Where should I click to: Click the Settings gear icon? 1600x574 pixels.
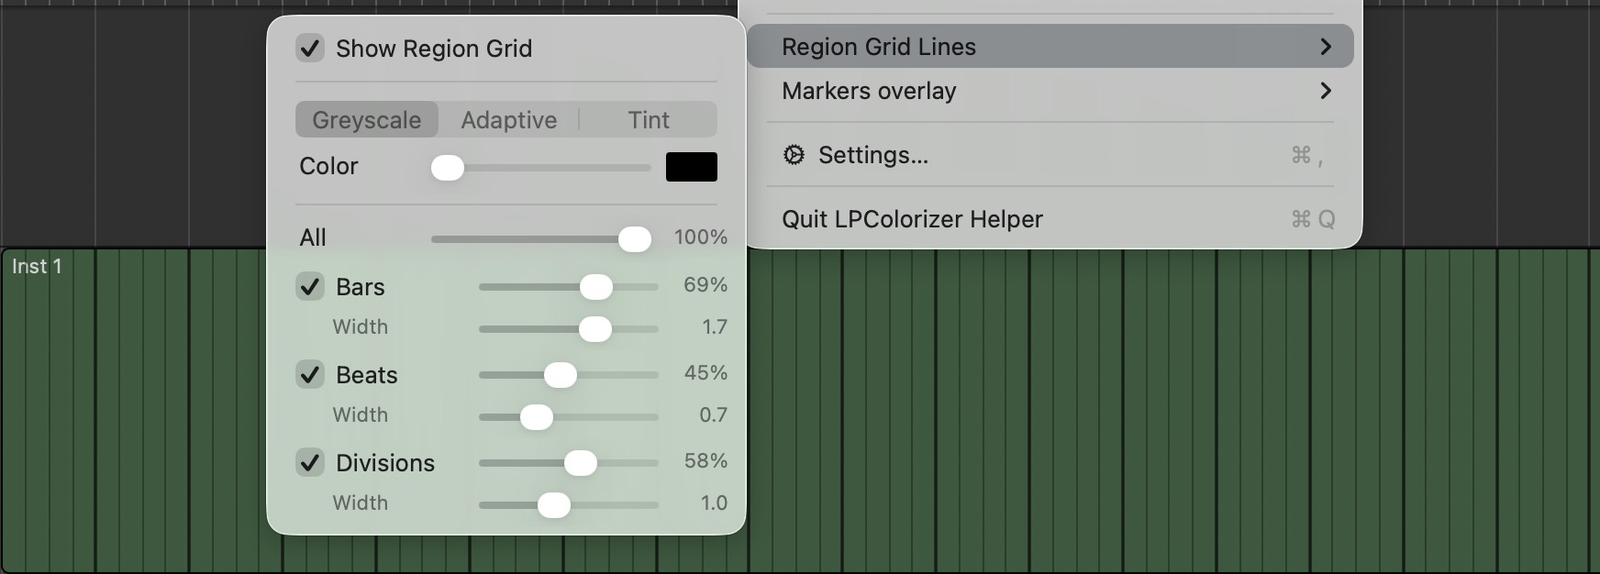[x=793, y=155]
